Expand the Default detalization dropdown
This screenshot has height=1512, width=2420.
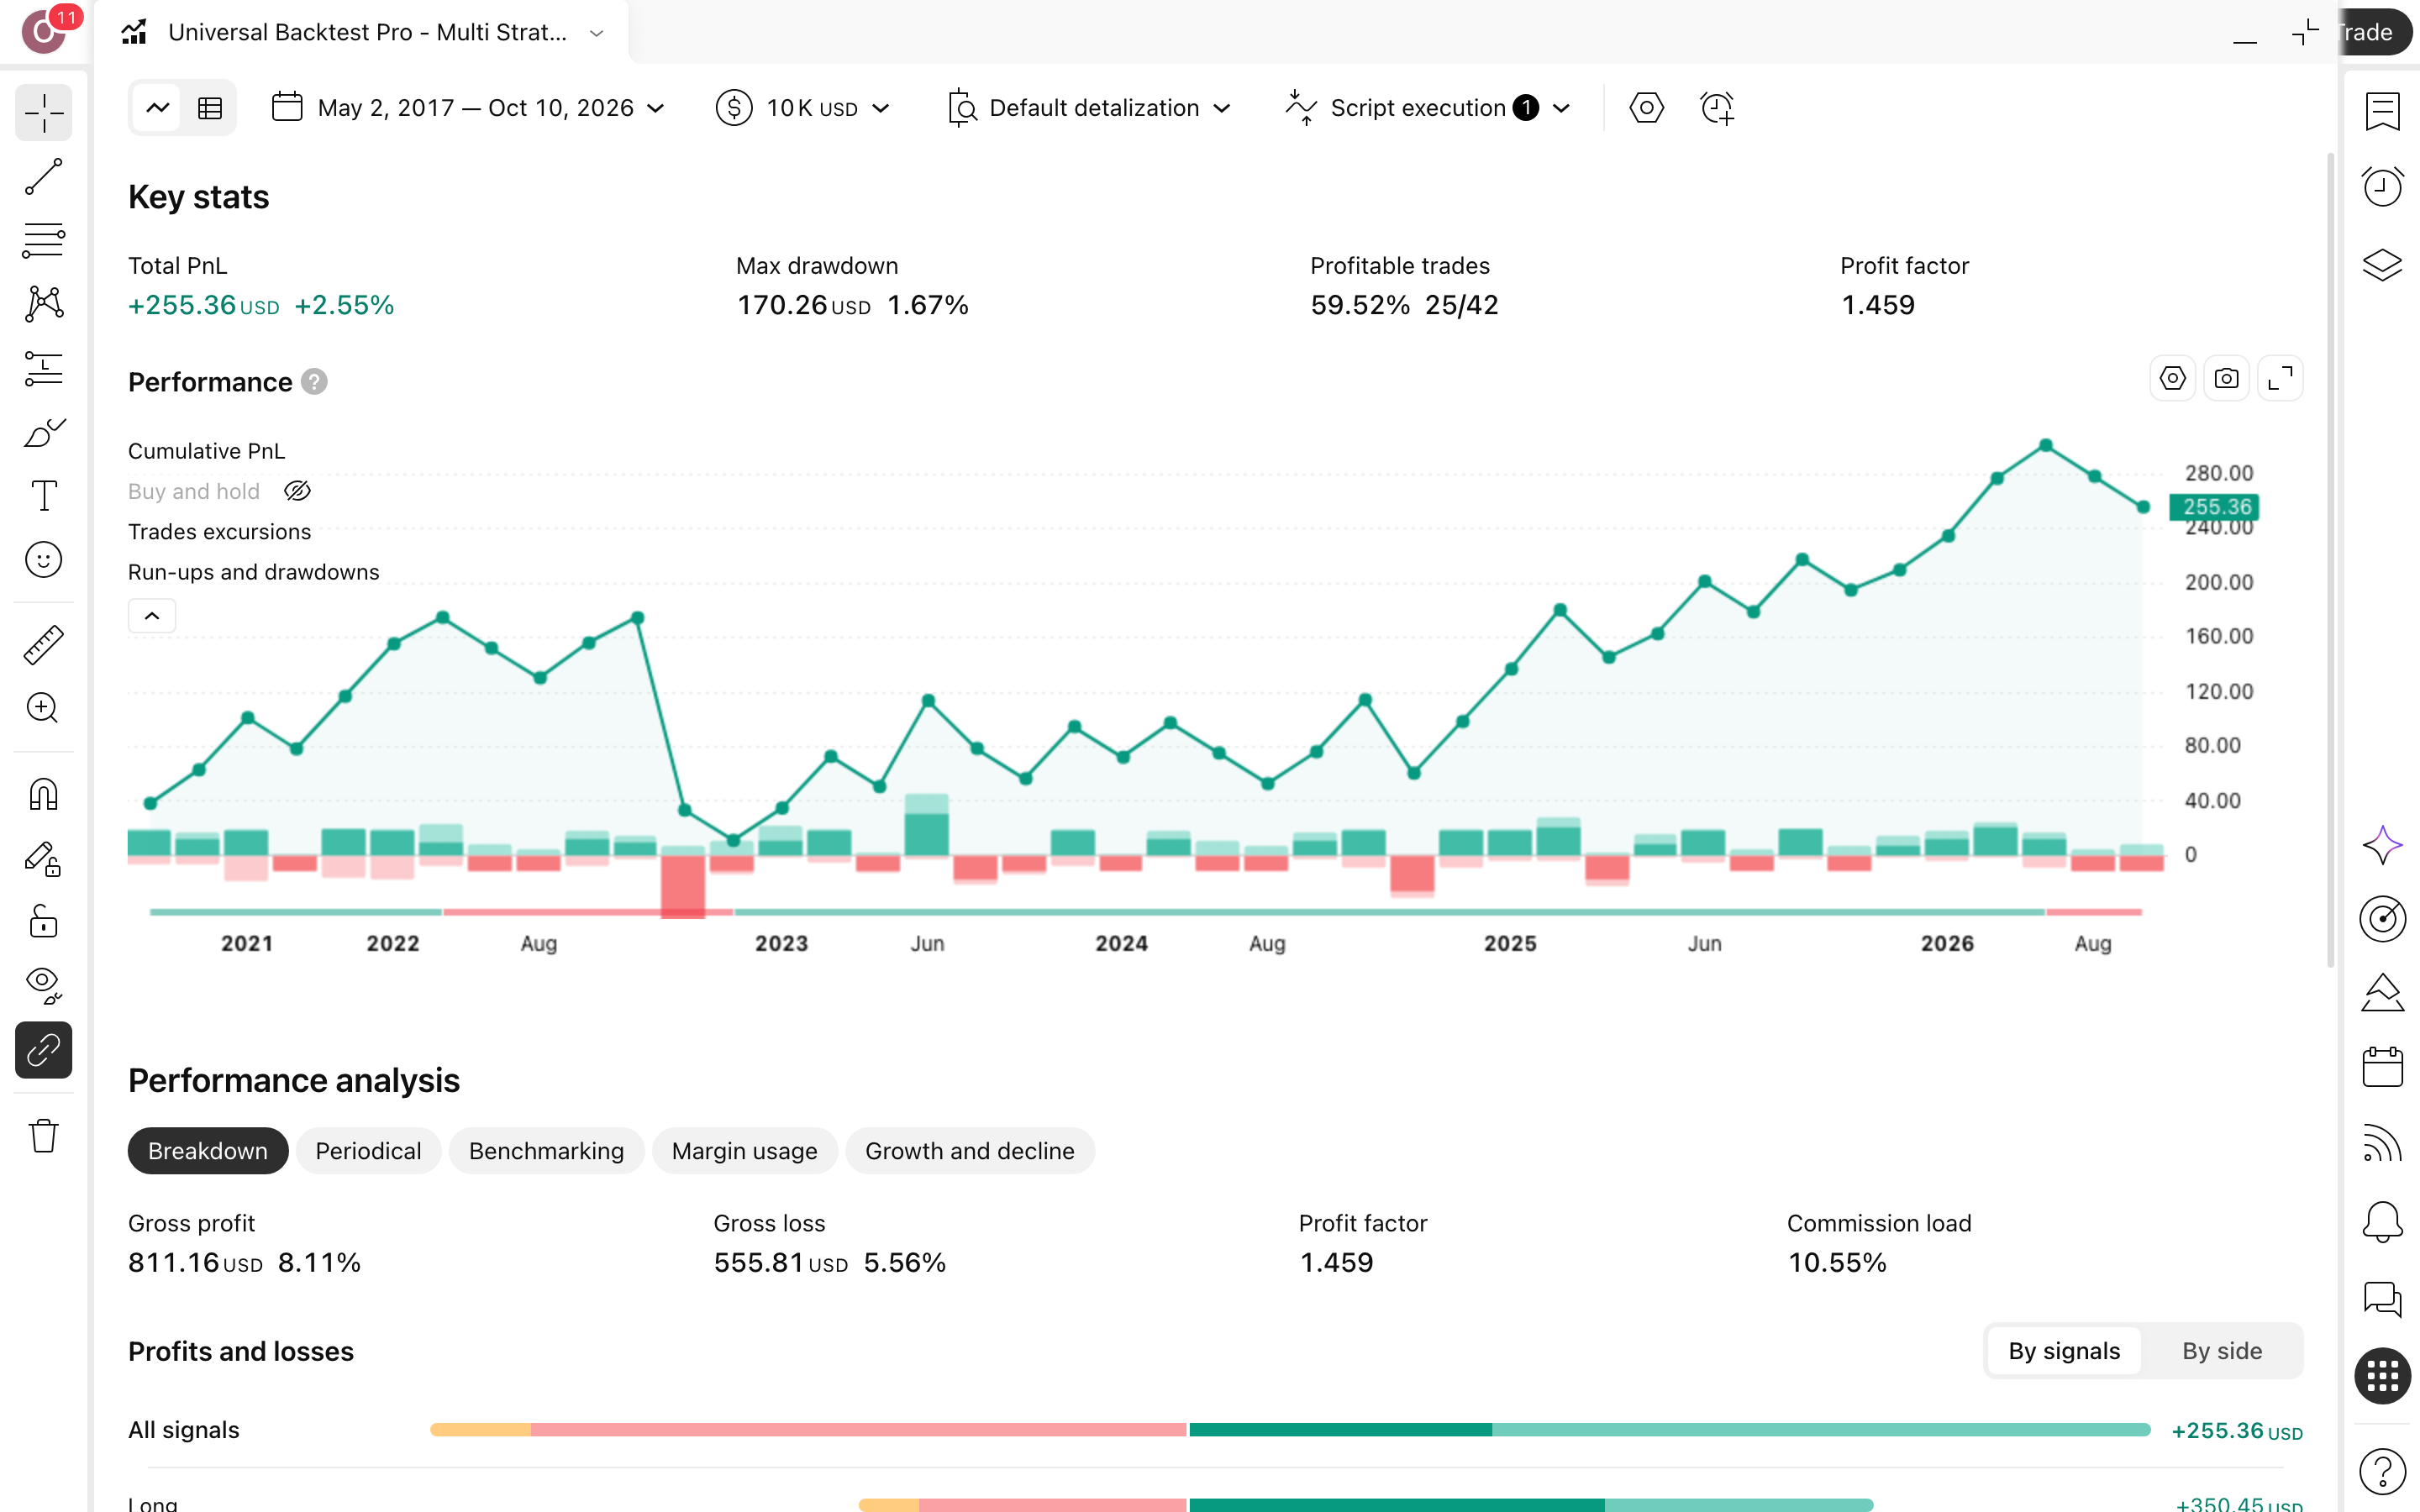[x=1089, y=108]
